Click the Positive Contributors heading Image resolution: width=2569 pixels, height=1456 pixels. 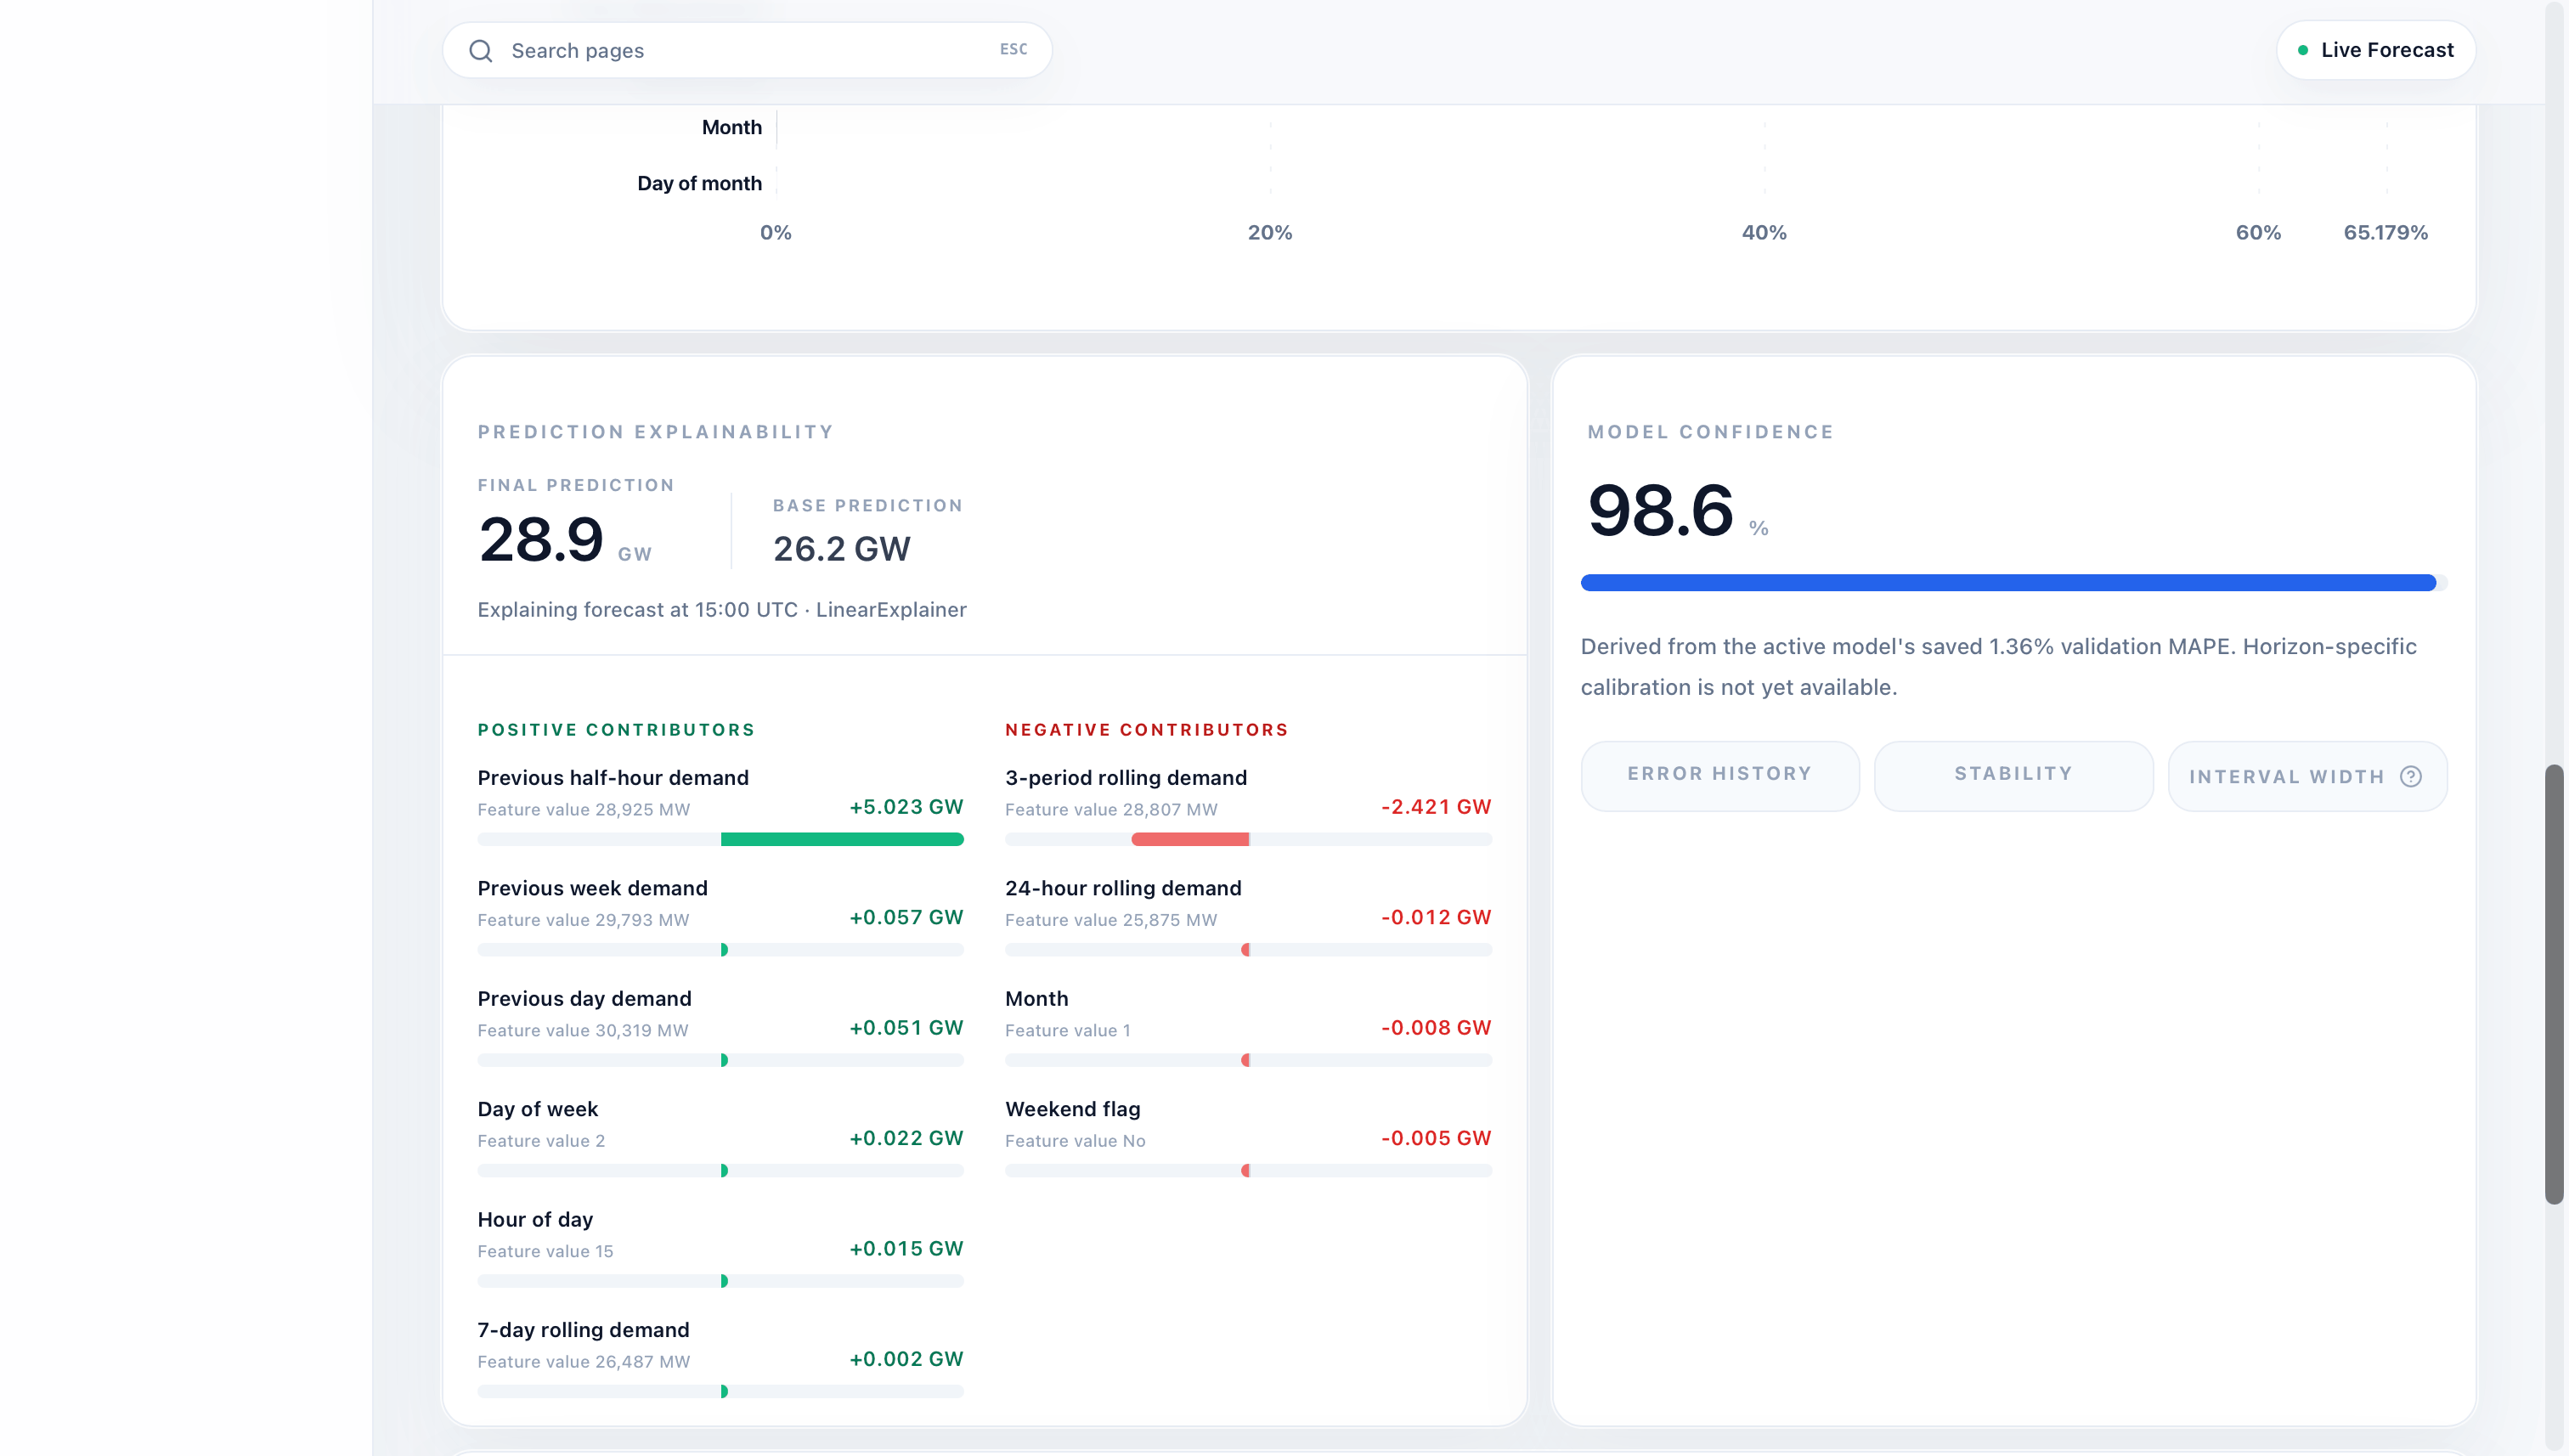tap(616, 730)
